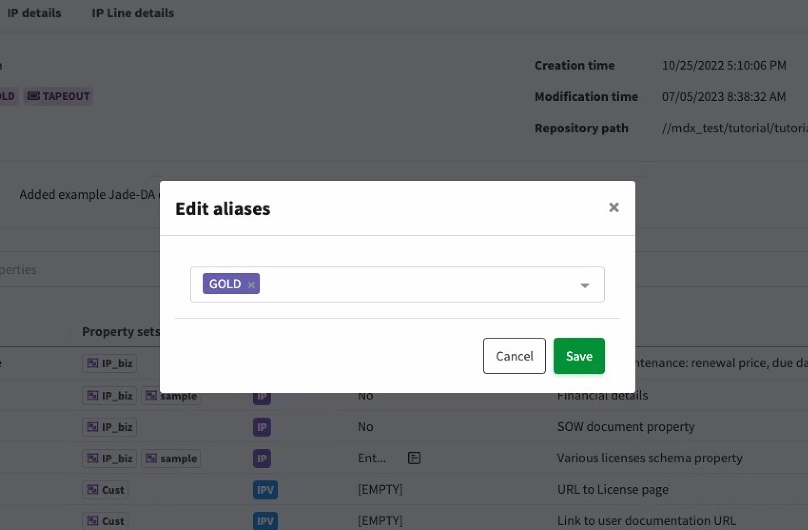Click the IP_biz tag in the SOW document row
This screenshot has width=808, height=530.
(x=109, y=427)
